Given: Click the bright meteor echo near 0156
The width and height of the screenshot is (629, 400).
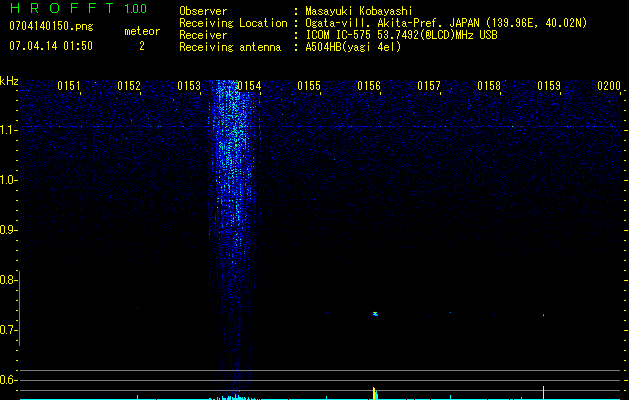Looking at the screenshot, I should tap(375, 314).
